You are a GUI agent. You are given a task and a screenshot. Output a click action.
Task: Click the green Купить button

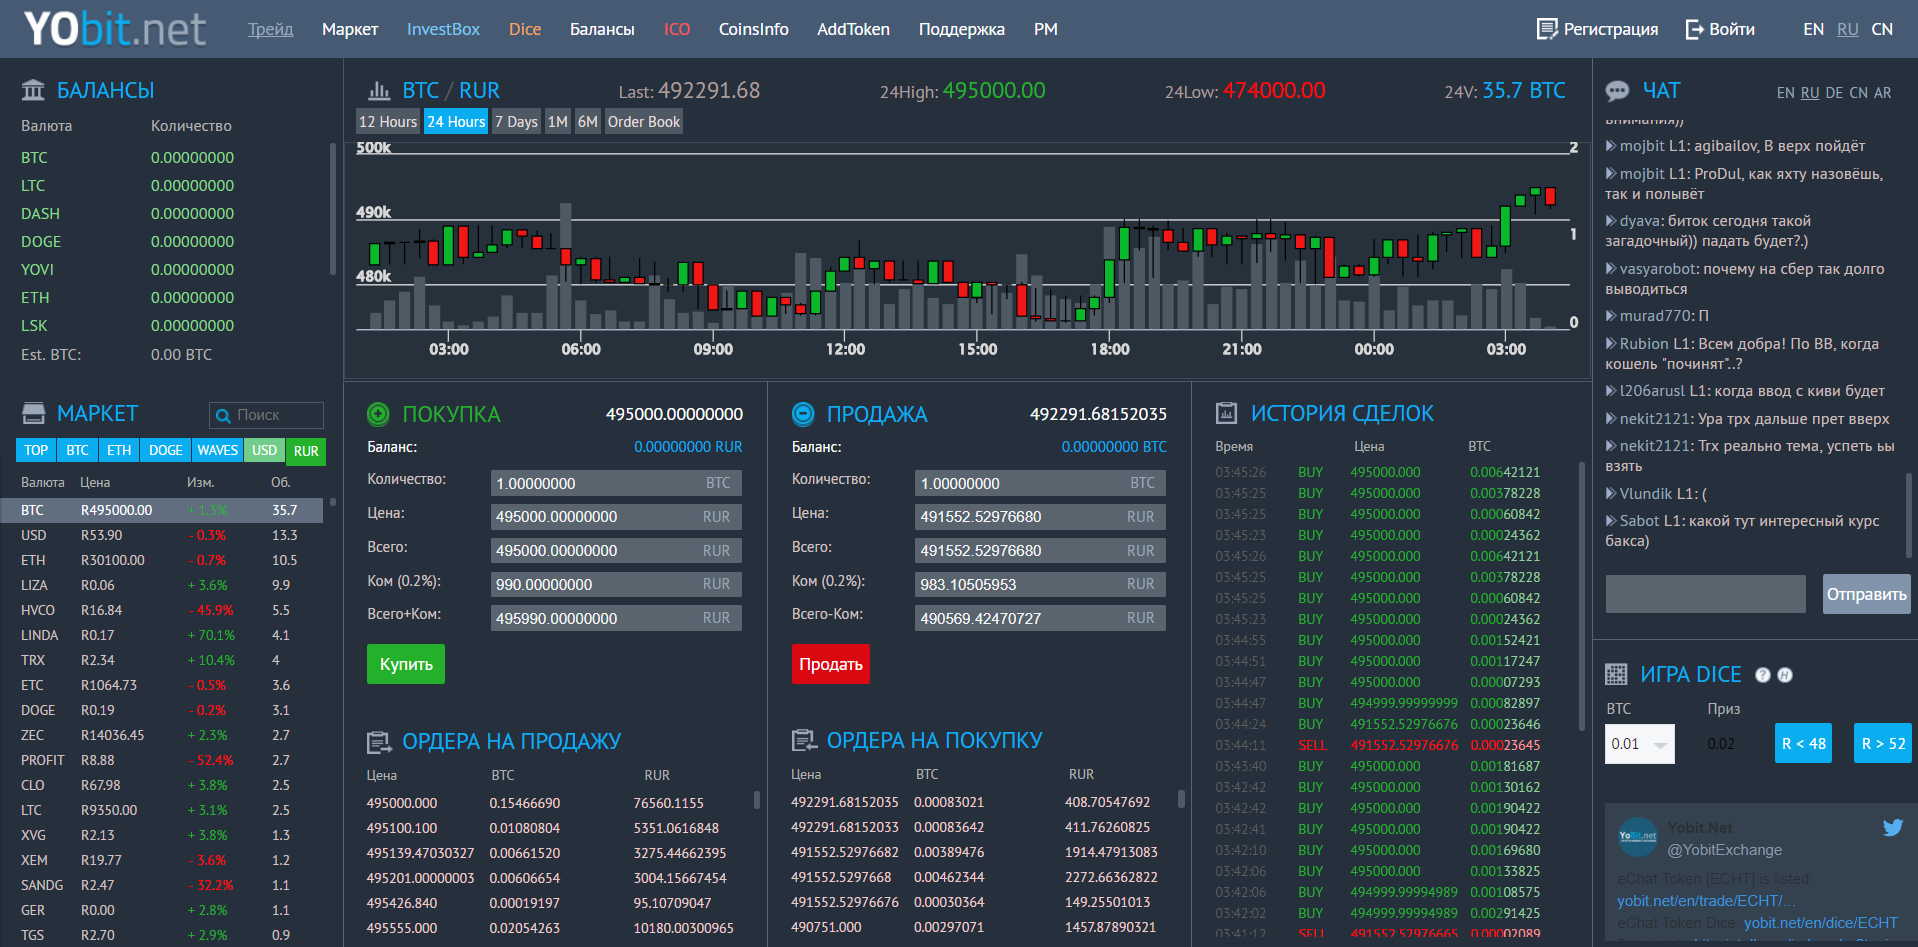(x=406, y=664)
